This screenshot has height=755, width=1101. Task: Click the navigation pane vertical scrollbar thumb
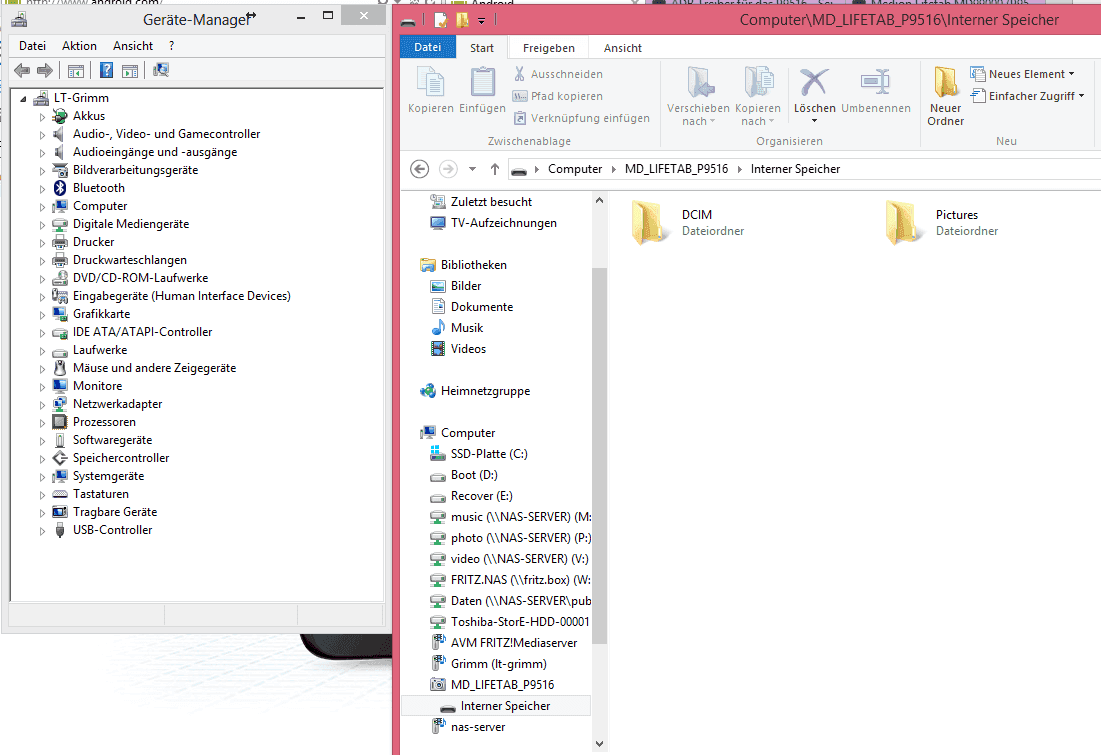pos(599,457)
